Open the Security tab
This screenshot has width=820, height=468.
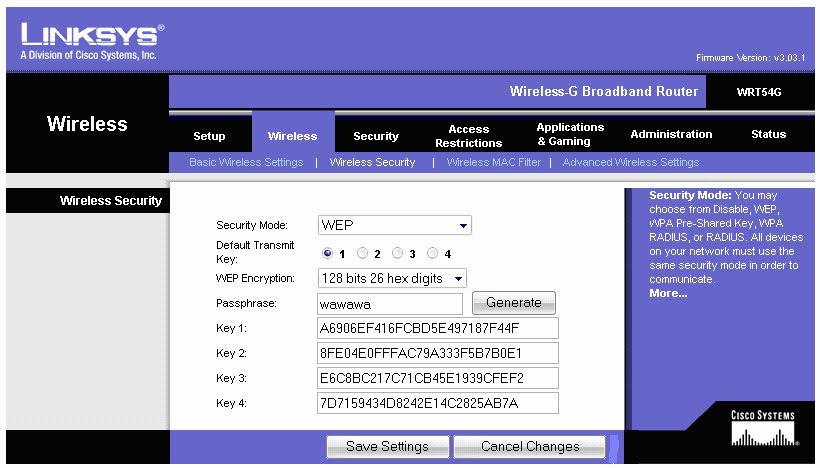click(x=376, y=136)
